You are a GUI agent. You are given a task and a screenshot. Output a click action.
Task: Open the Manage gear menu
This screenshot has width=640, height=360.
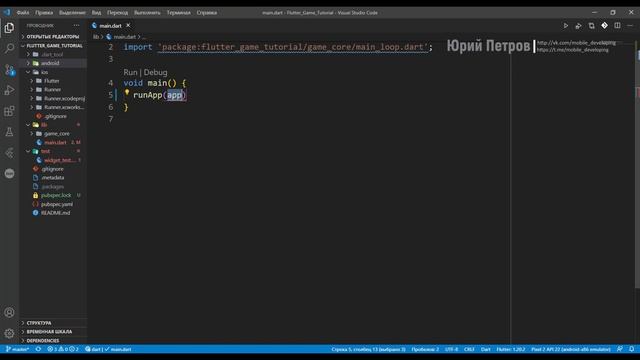click(x=9, y=333)
